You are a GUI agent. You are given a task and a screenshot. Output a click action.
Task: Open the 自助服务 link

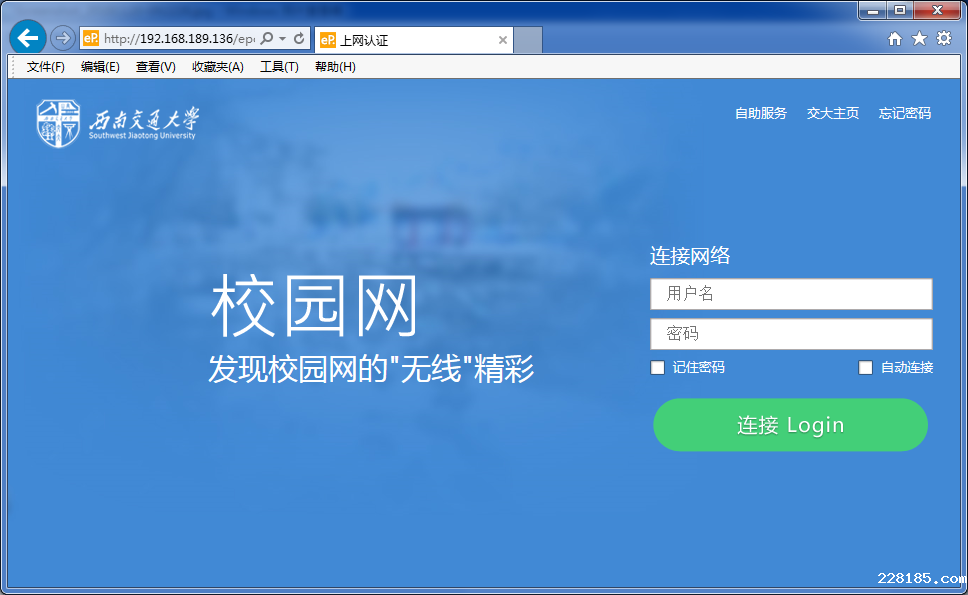pyautogui.click(x=761, y=113)
